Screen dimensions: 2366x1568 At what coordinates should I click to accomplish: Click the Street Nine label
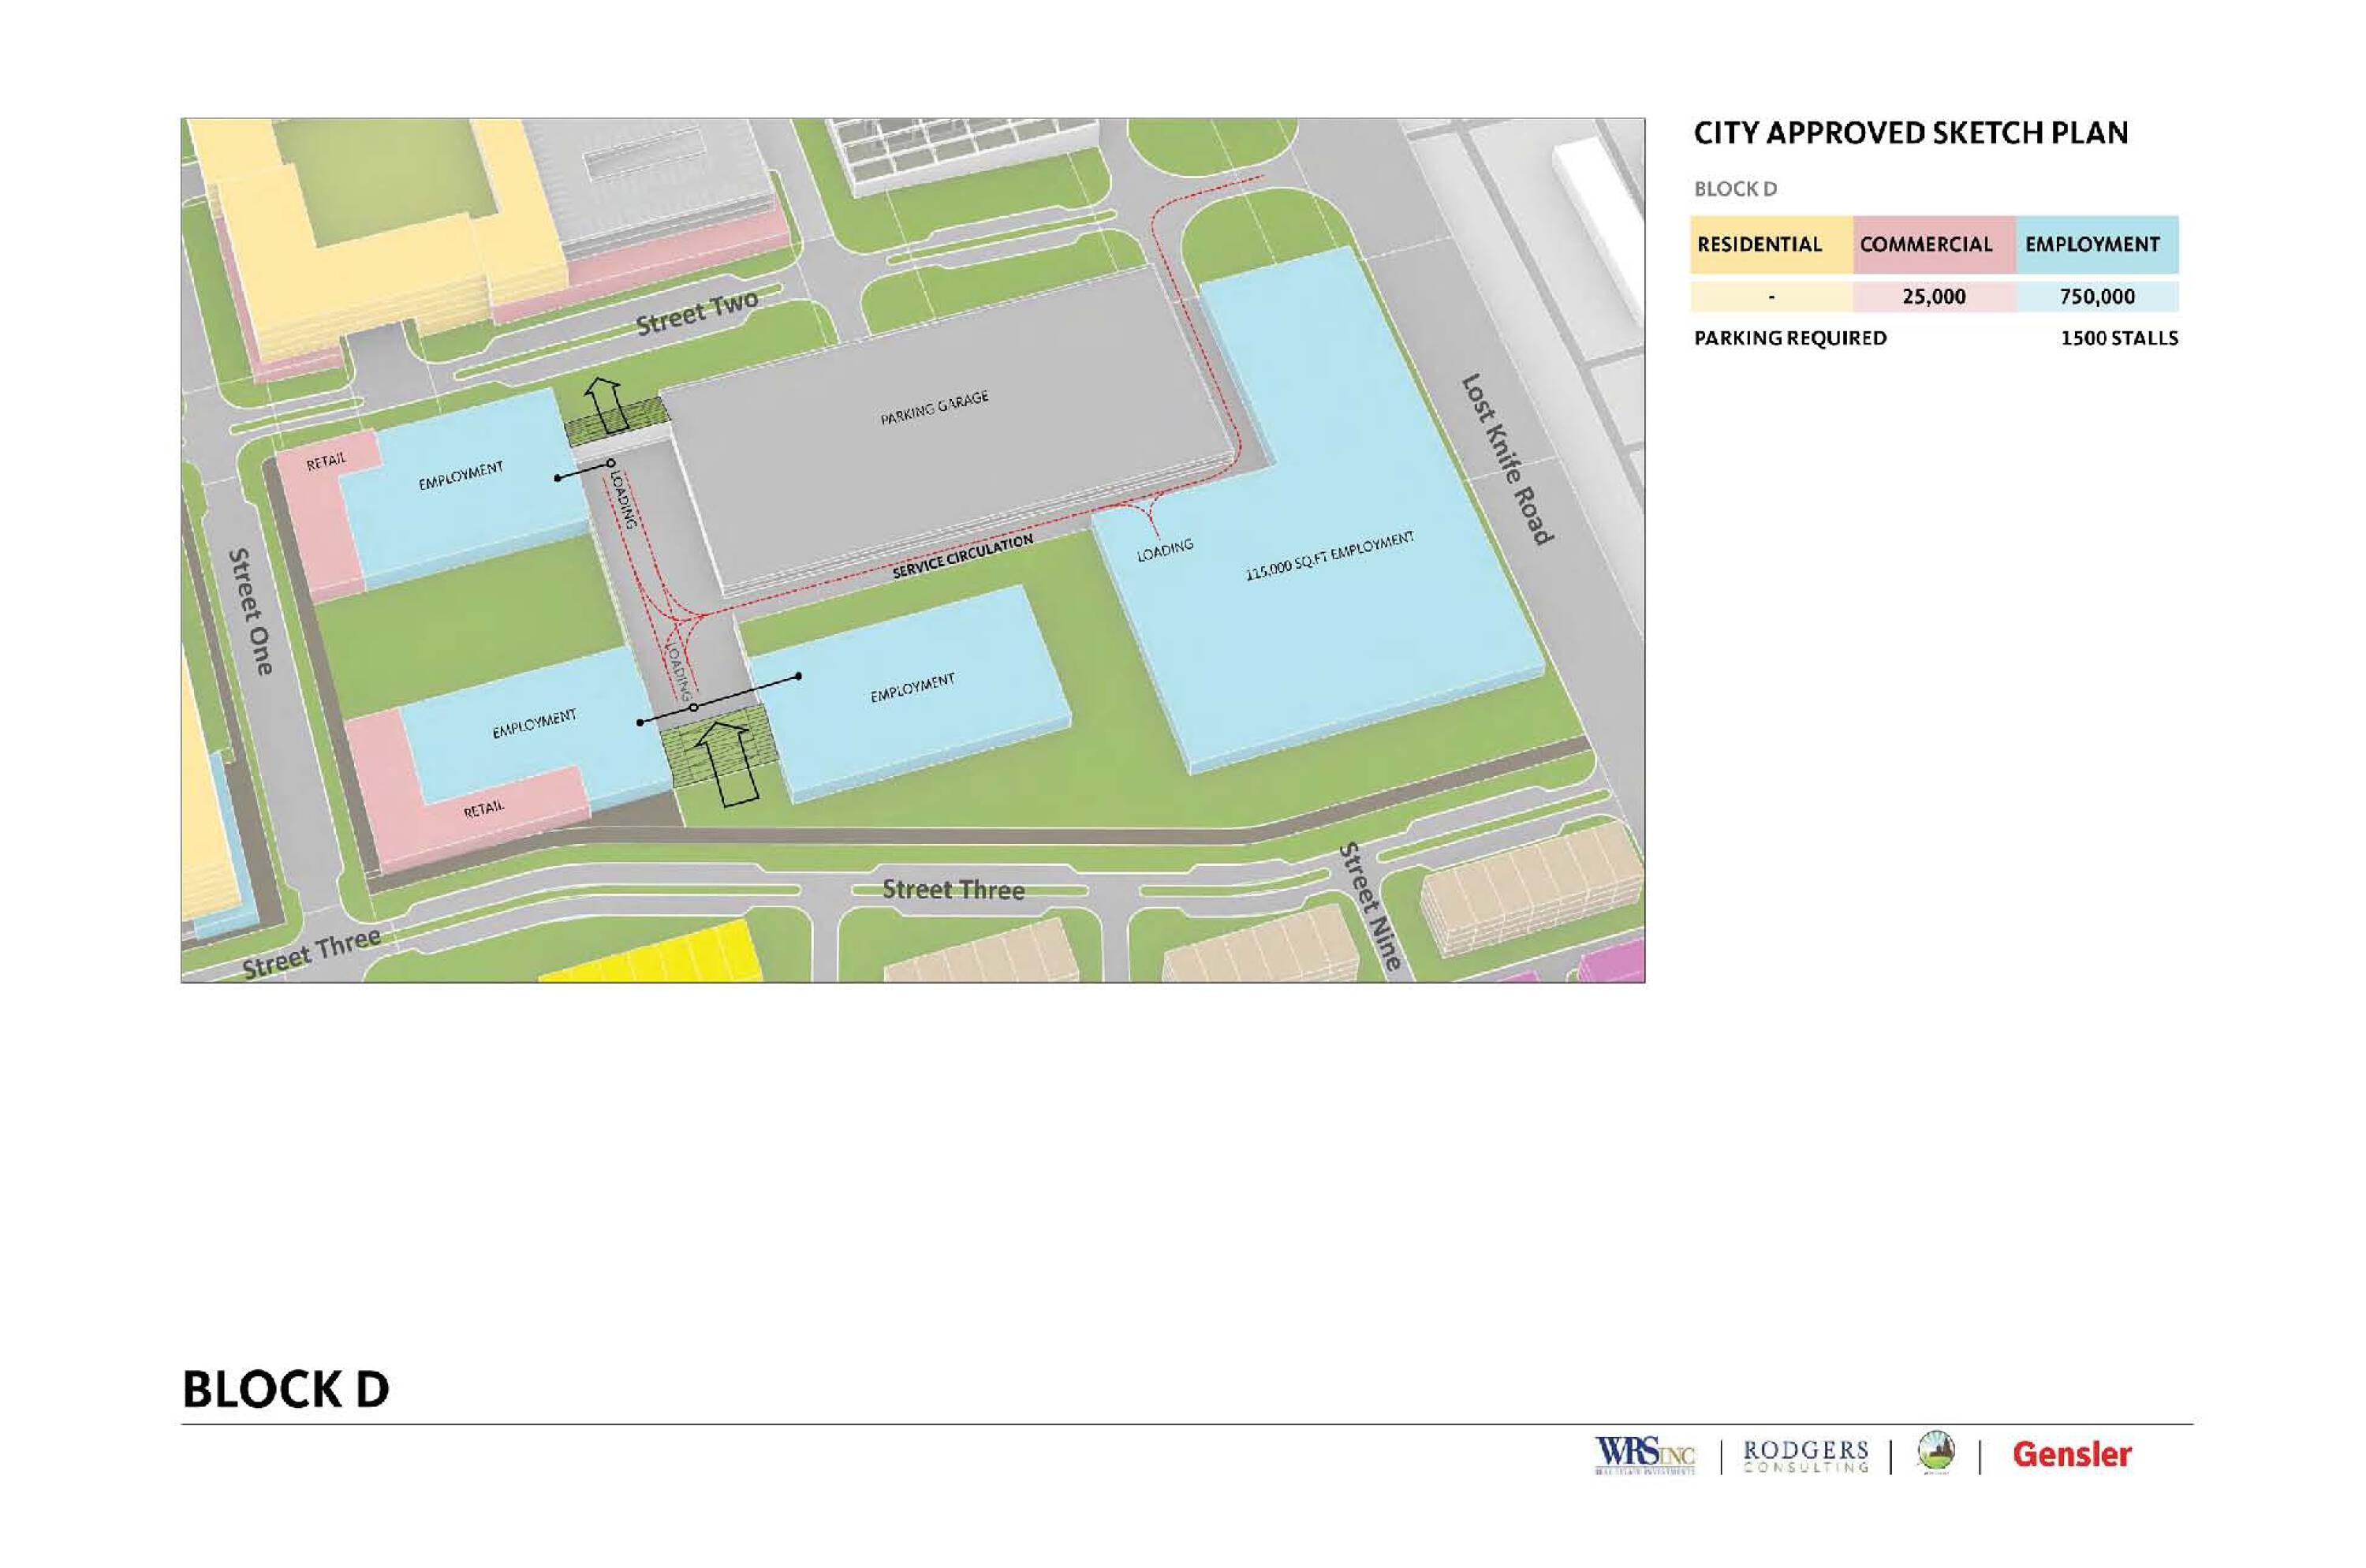(x=1369, y=906)
